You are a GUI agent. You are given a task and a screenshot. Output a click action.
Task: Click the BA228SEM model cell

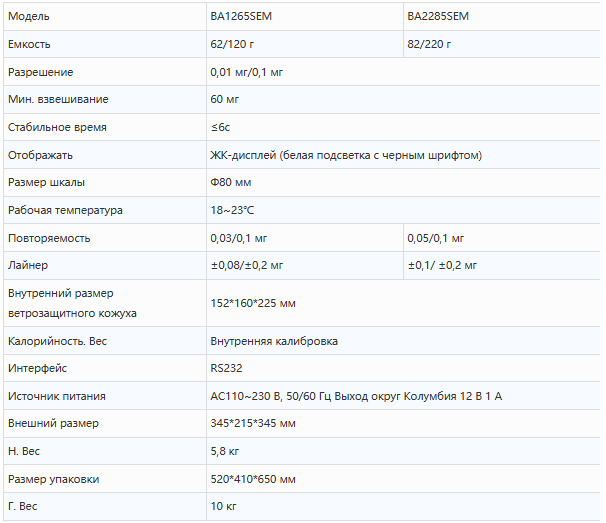[x=438, y=17]
